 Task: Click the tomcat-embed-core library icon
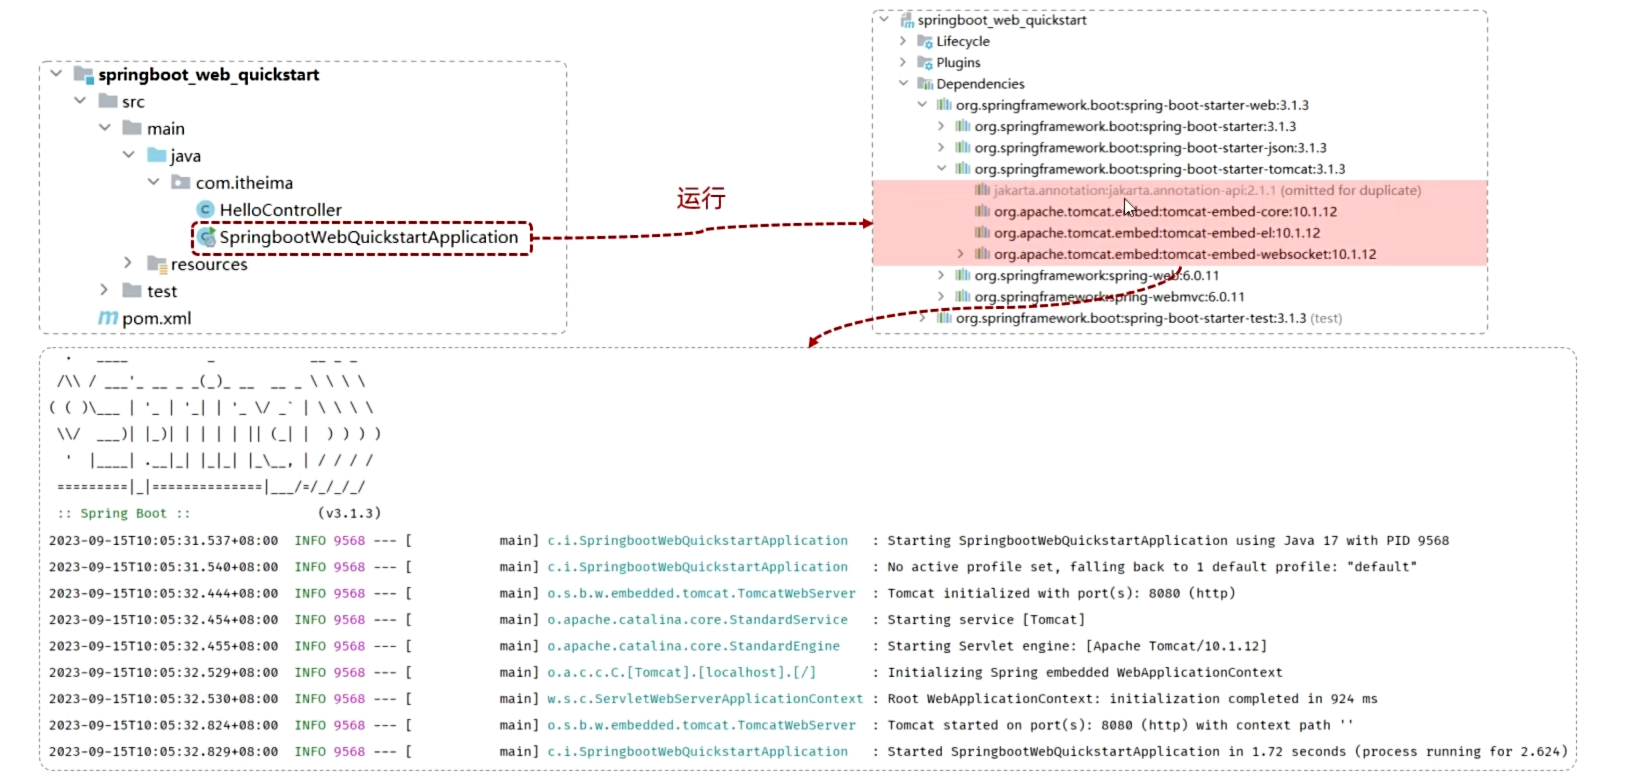(x=983, y=211)
